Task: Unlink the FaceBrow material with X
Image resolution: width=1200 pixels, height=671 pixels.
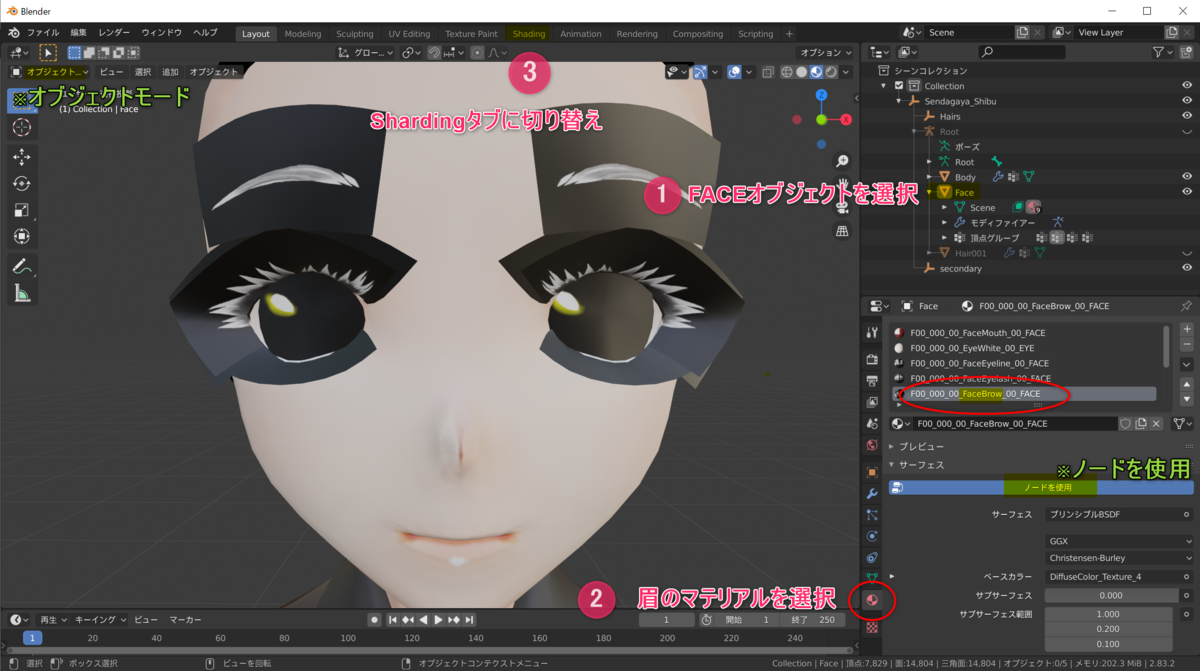Action: coord(1156,424)
